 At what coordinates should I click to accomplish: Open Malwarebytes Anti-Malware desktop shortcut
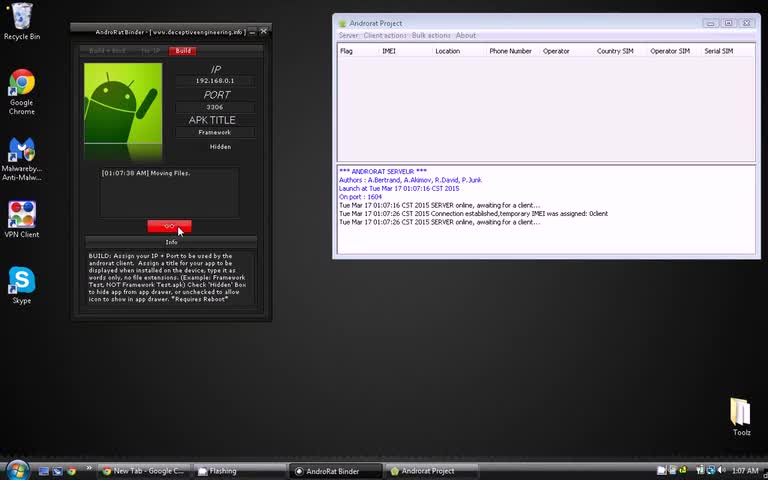(x=22, y=159)
